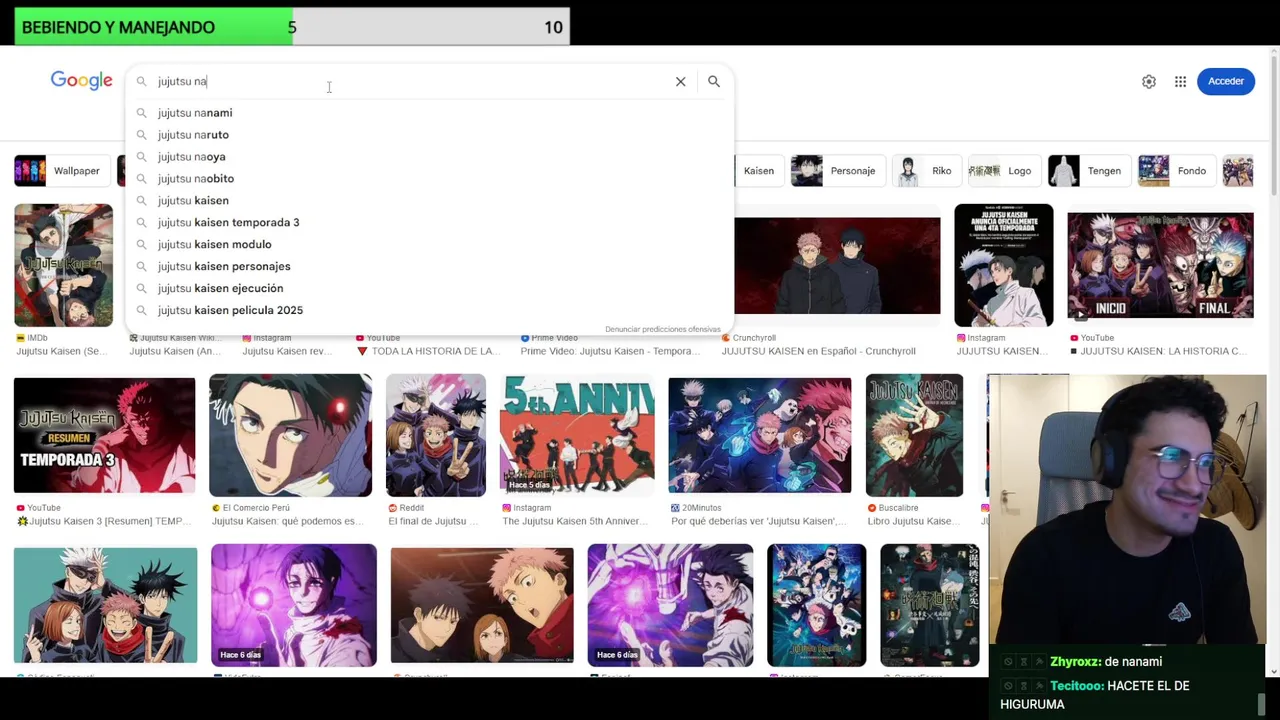The image size is (1280, 720).
Task: Click 'Prime Video: Jujutsu Kaisen - Tempora...' title
Action: click(x=610, y=351)
